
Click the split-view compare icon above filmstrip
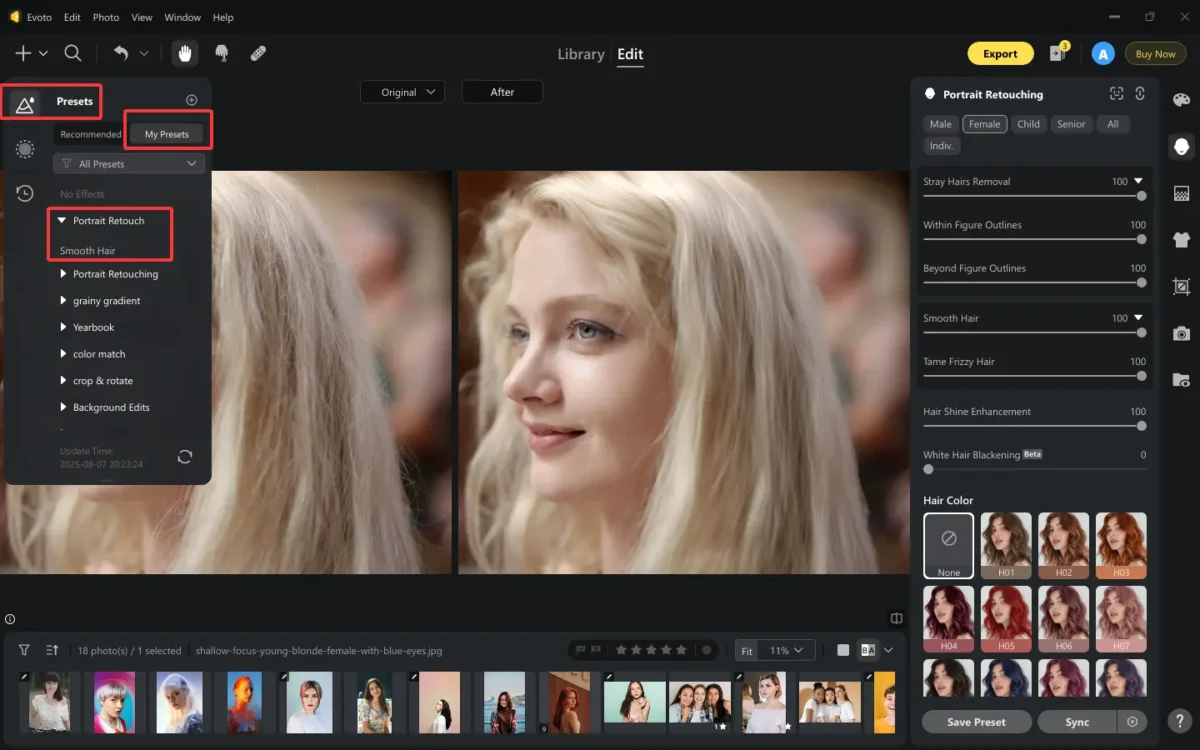[897, 619]
